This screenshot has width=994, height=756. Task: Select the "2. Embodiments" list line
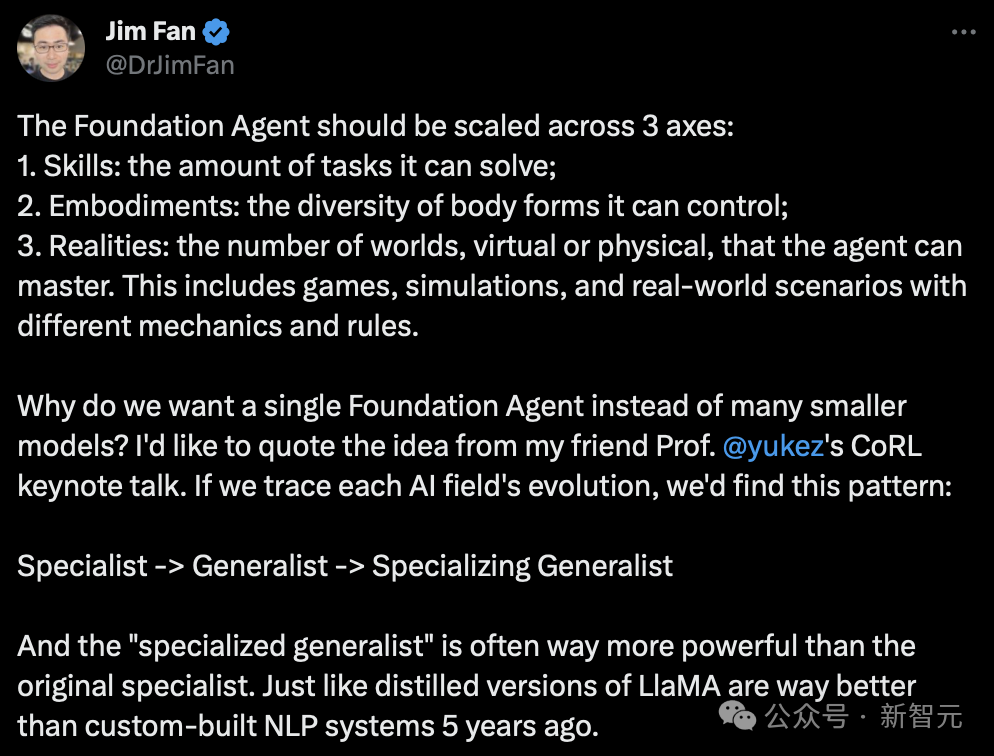point(403,206)
